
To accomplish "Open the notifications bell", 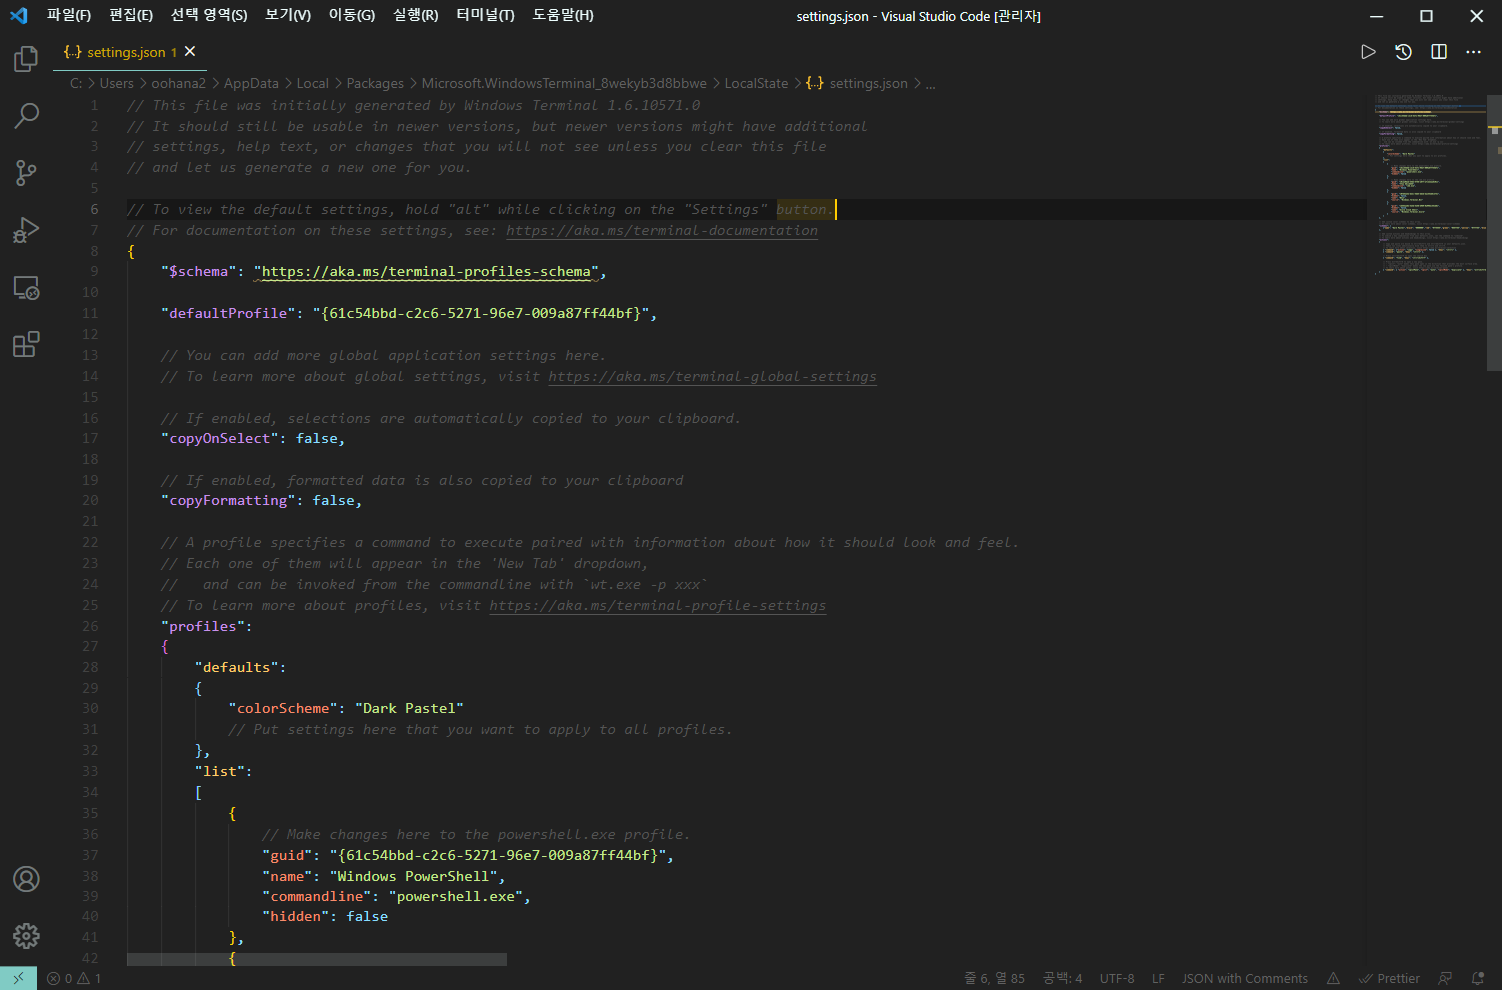I will [1478, 979].
